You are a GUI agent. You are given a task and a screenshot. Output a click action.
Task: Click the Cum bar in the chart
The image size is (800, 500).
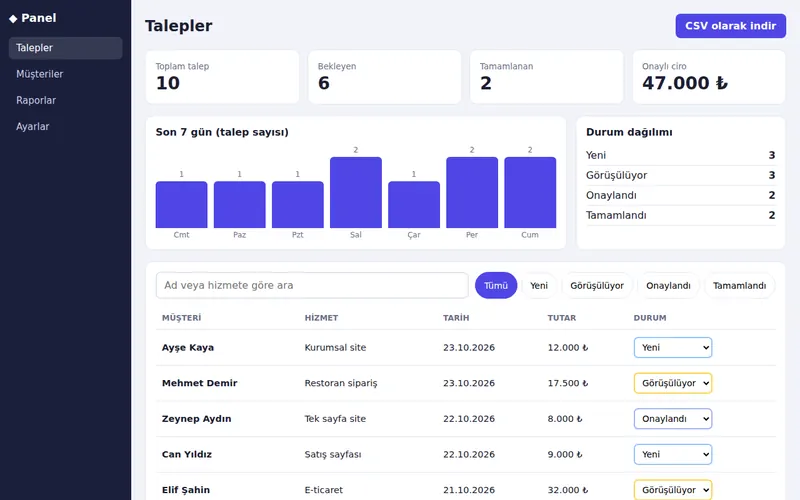530,192
